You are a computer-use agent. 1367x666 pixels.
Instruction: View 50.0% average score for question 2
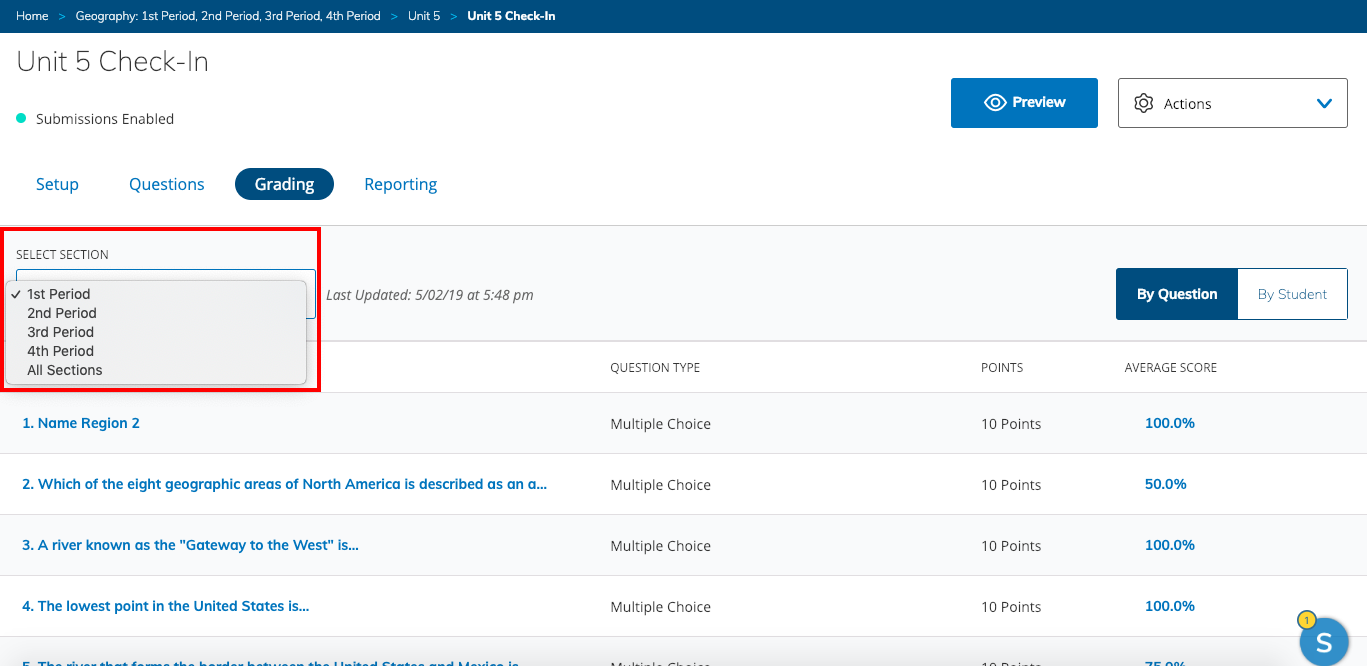click(x=1165, y=484)
